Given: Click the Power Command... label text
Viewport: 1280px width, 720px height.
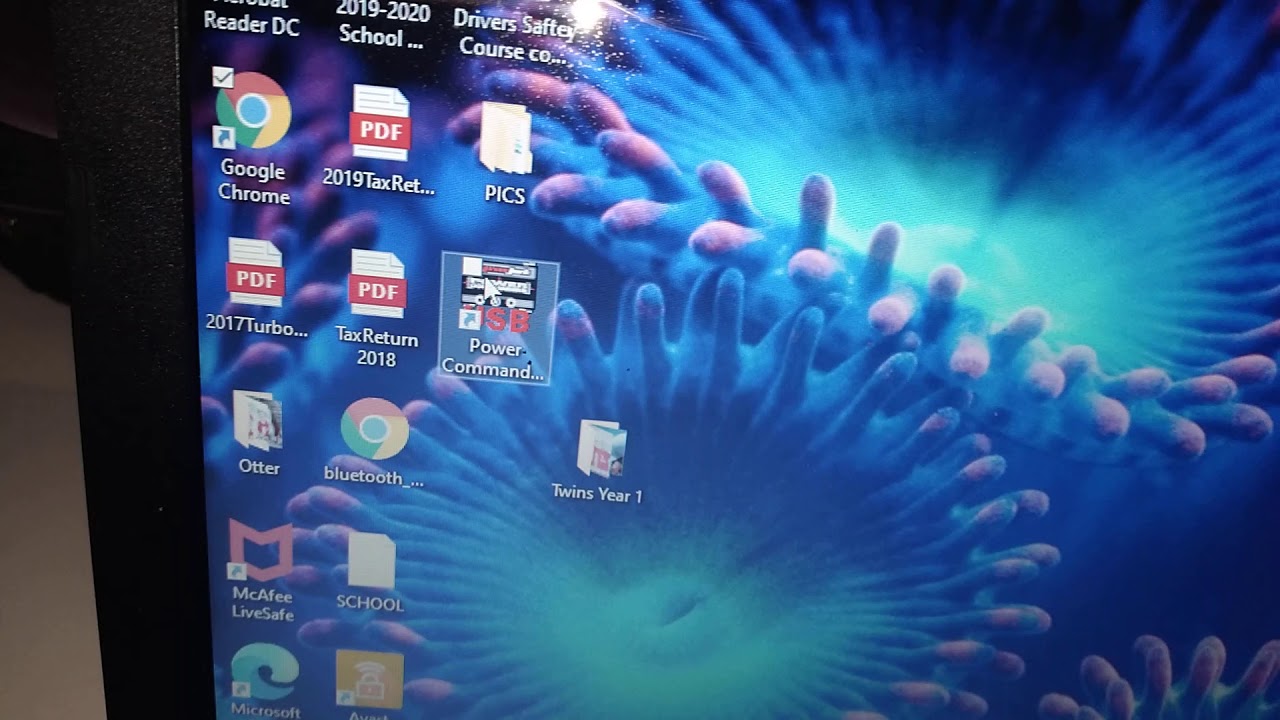Looking at the screenshot, I should (x=495, y=359).
